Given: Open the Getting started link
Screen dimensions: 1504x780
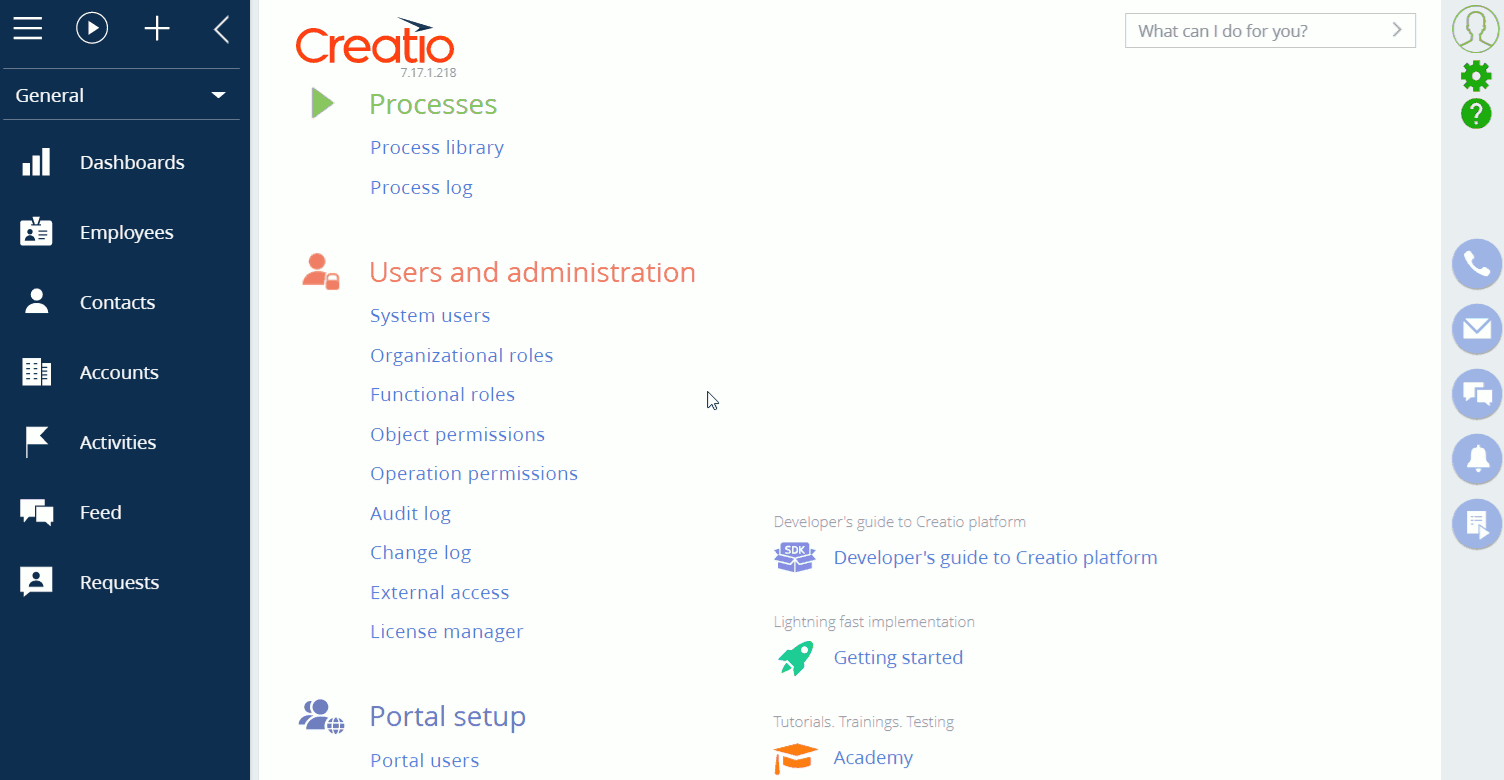Looking at the screenshot, I should [x=898, y=657].
